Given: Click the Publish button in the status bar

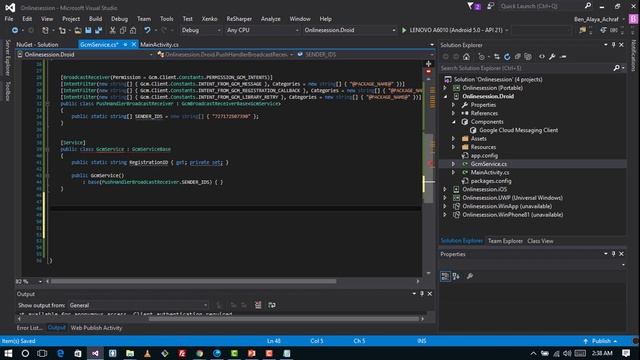Looking at the screenshot, I should [x=600, y=341].
